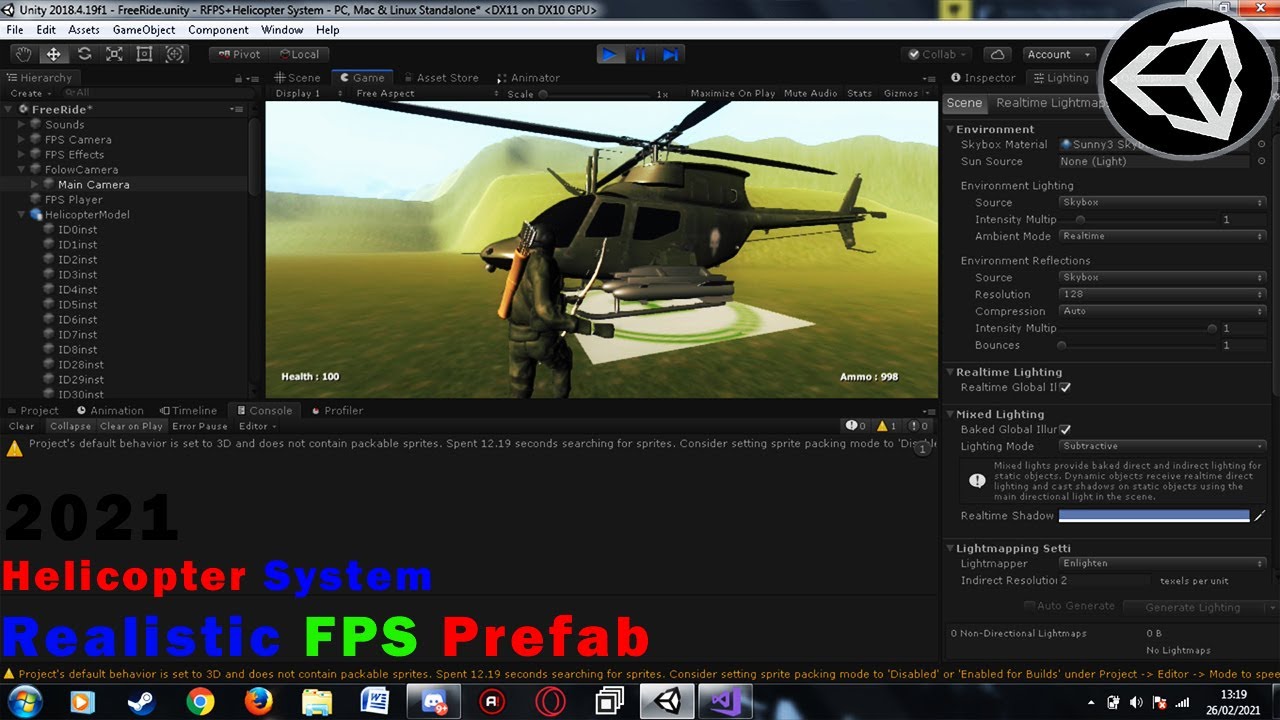Select the Rotate tool in the toolbar
The width and height of the screenshot is (1280, 720).
[84, 54]
